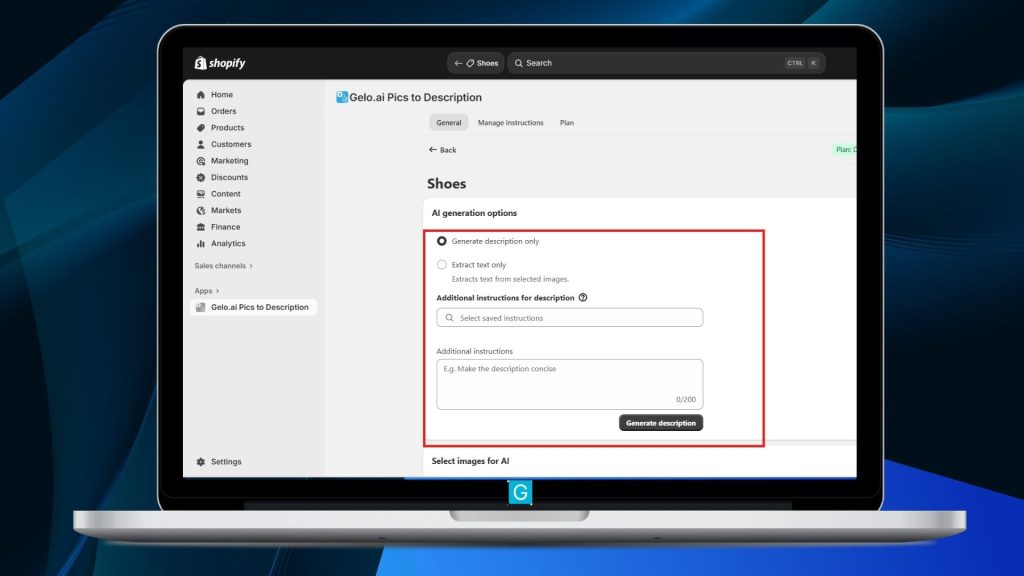Click the Products tag icon
This screenshot has height=576, width=1024.
coord(201,128)
